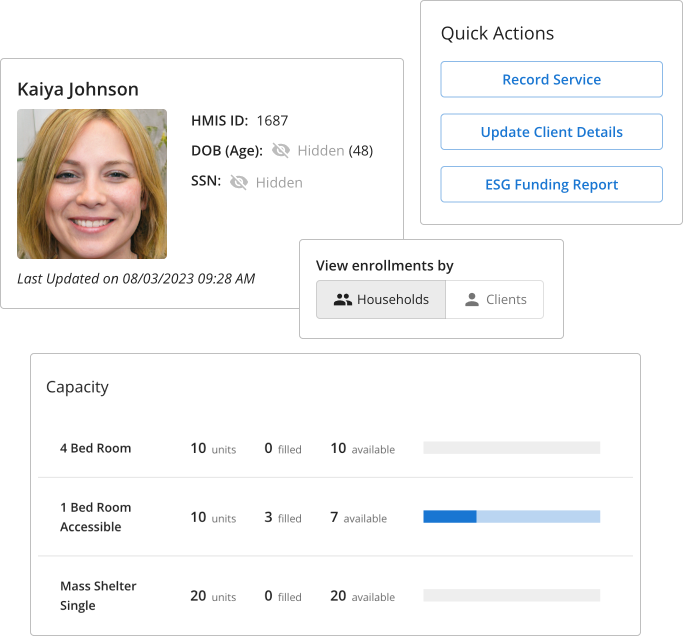The width and height of the screenshot is (683, 636).
Task: Click the 7 available units count
Action: click(335, 517)
